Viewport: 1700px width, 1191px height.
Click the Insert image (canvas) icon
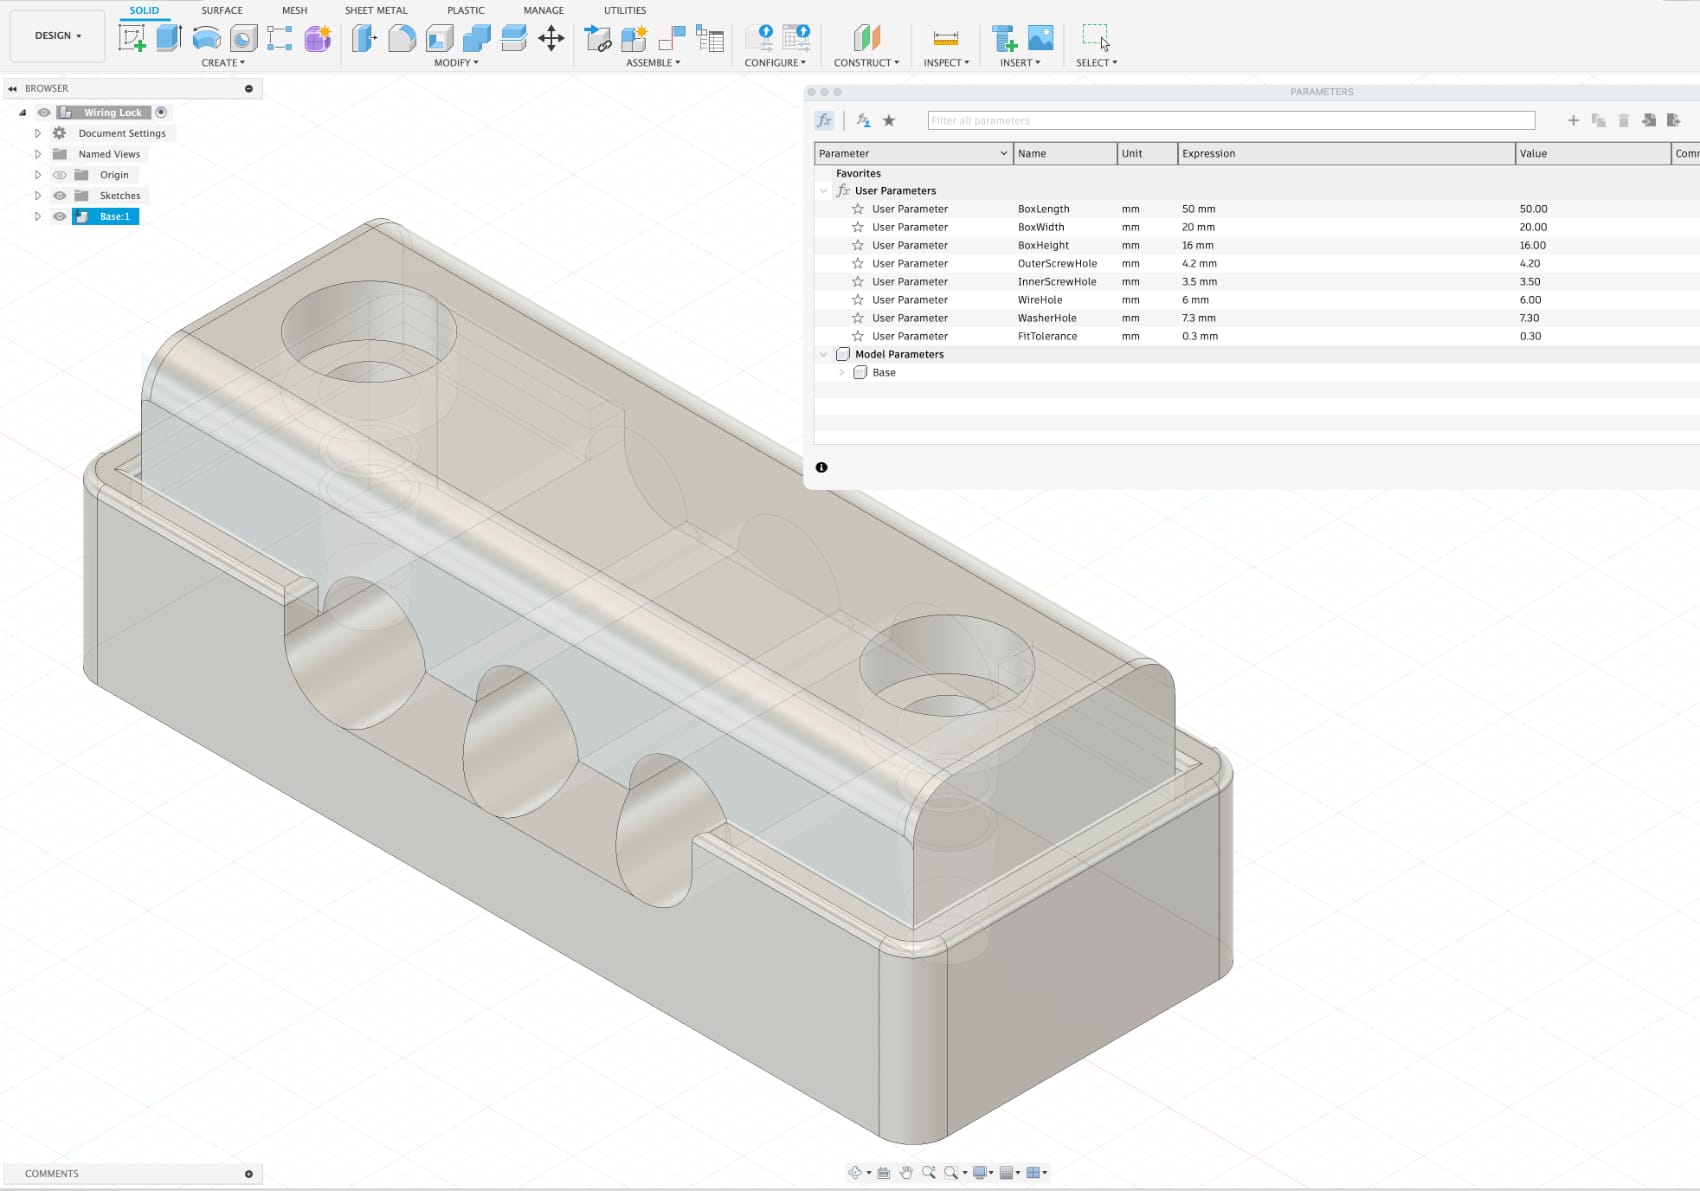click(1040, 38)
